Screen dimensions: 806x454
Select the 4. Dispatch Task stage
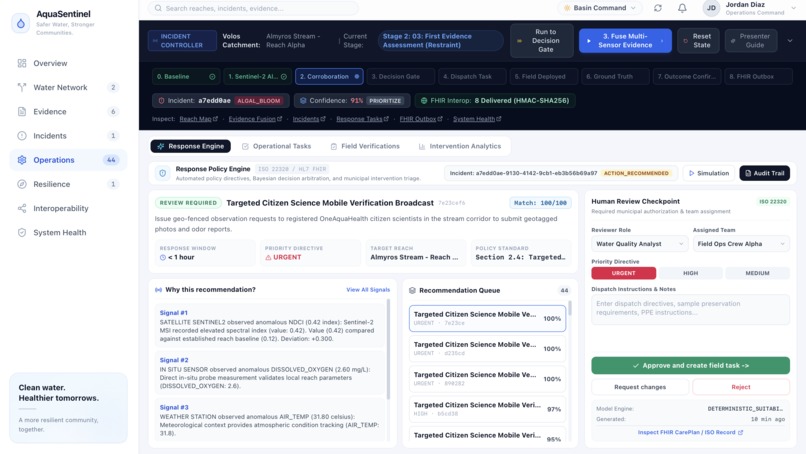pyautogui.click(x=472, y=77)
